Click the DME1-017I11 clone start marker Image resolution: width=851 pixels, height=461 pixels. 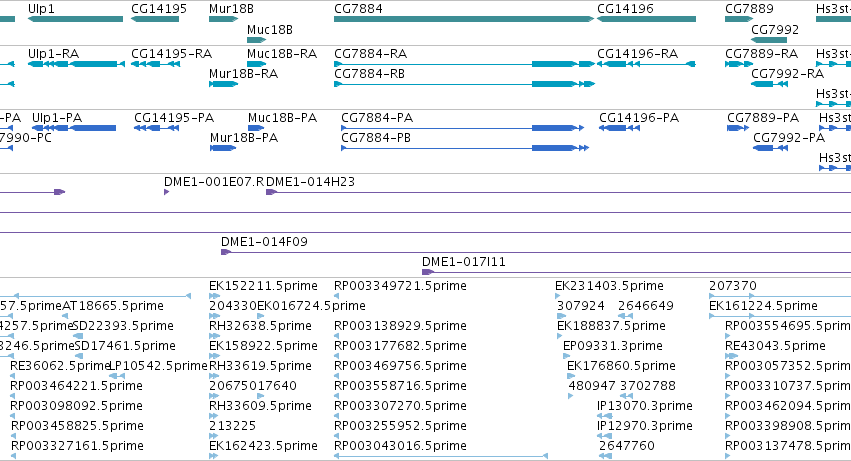428,272
